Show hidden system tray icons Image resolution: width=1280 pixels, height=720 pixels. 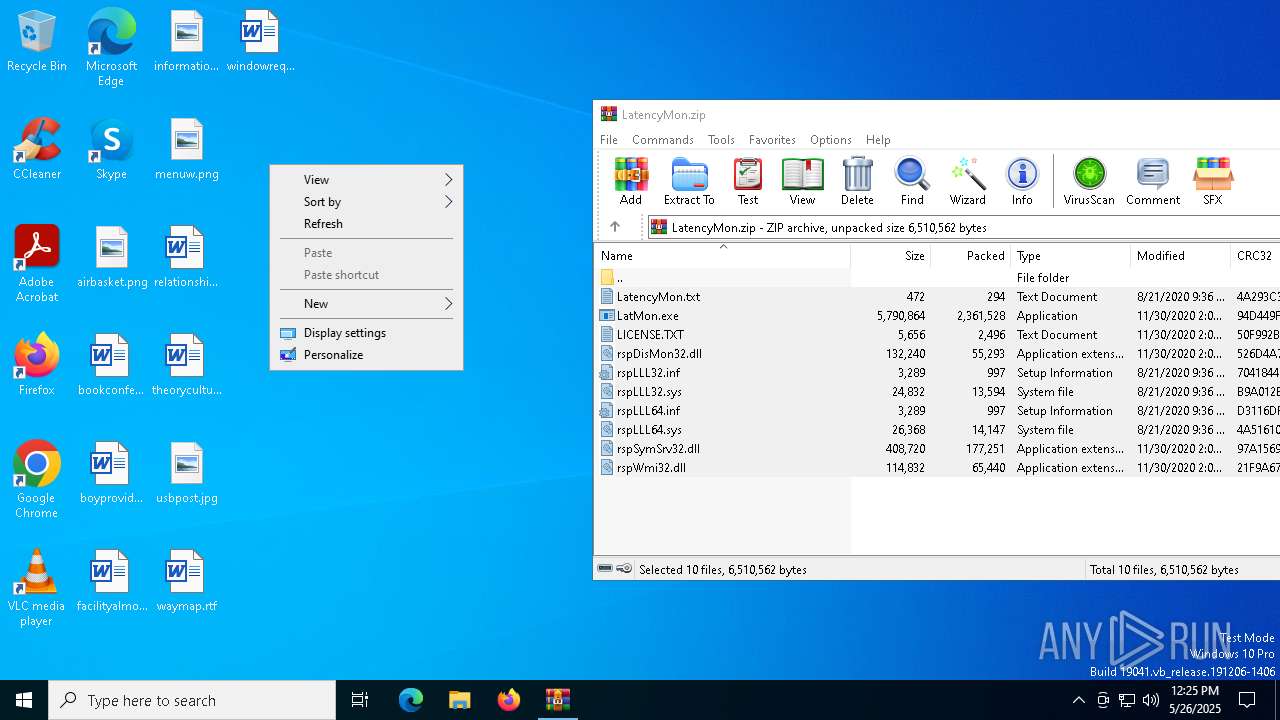click(x=1078, y=700)
